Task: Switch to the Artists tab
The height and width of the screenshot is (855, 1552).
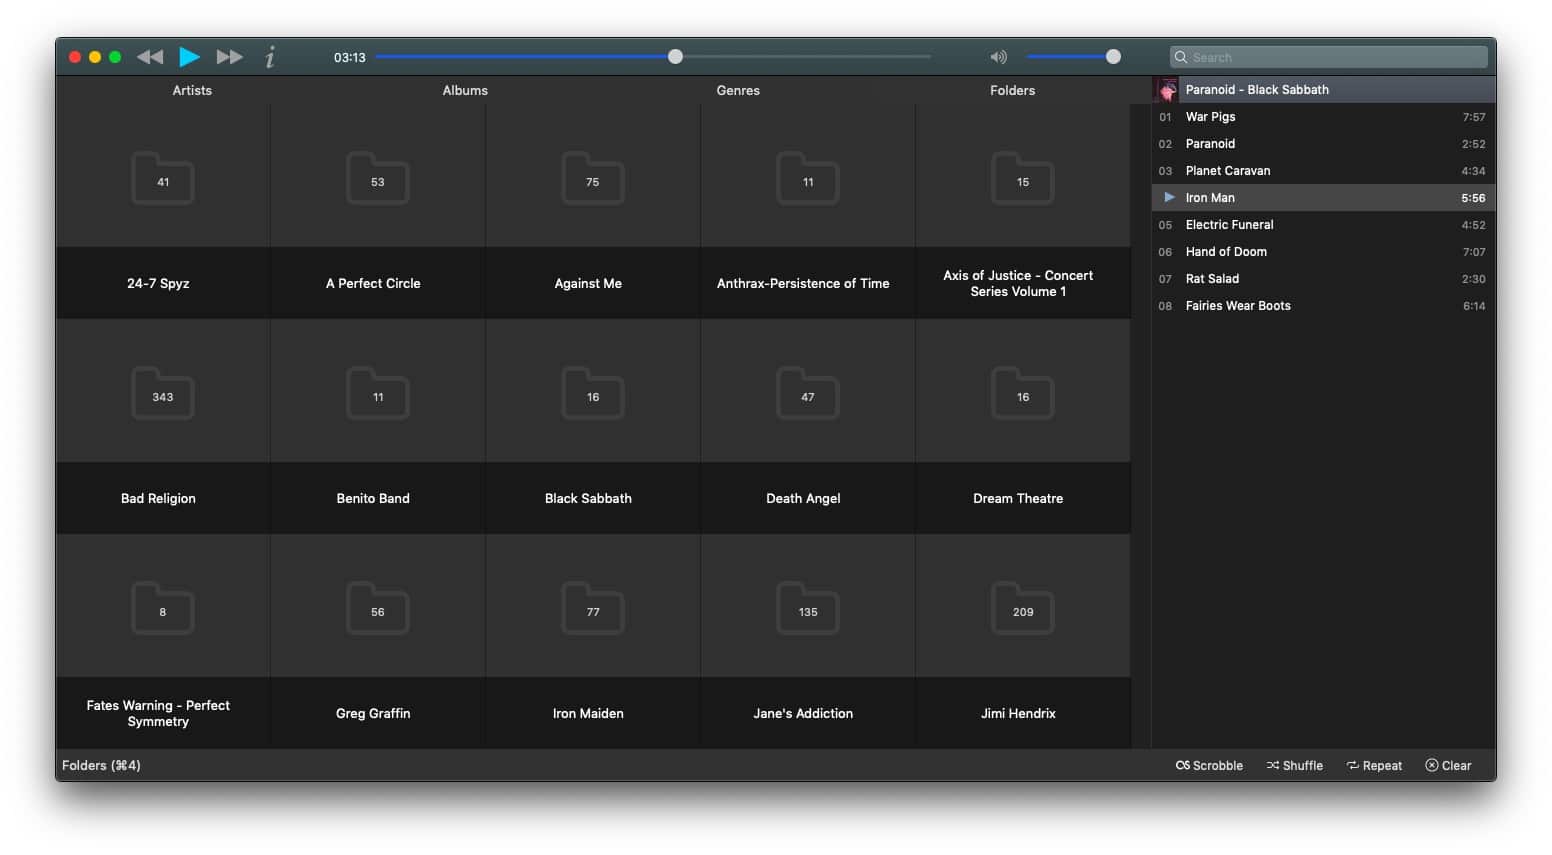Action: 192,90
